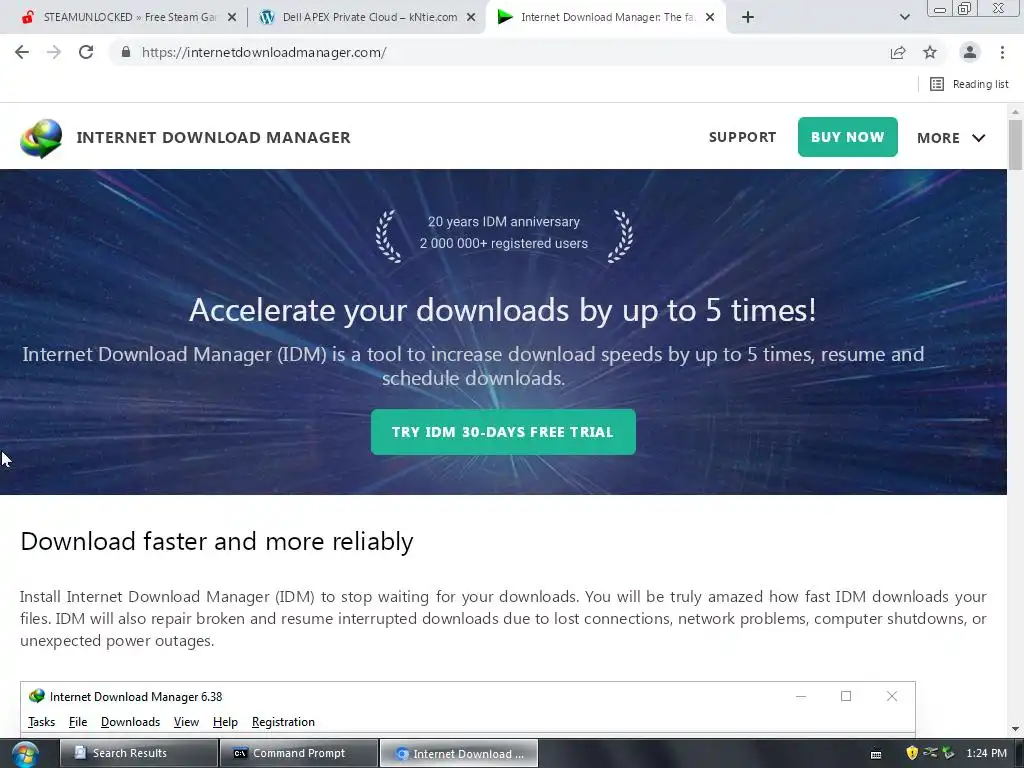
Task: Click 'Accelerate your downloads' headline
Action: pyautogui.click(x=503, y=310)
